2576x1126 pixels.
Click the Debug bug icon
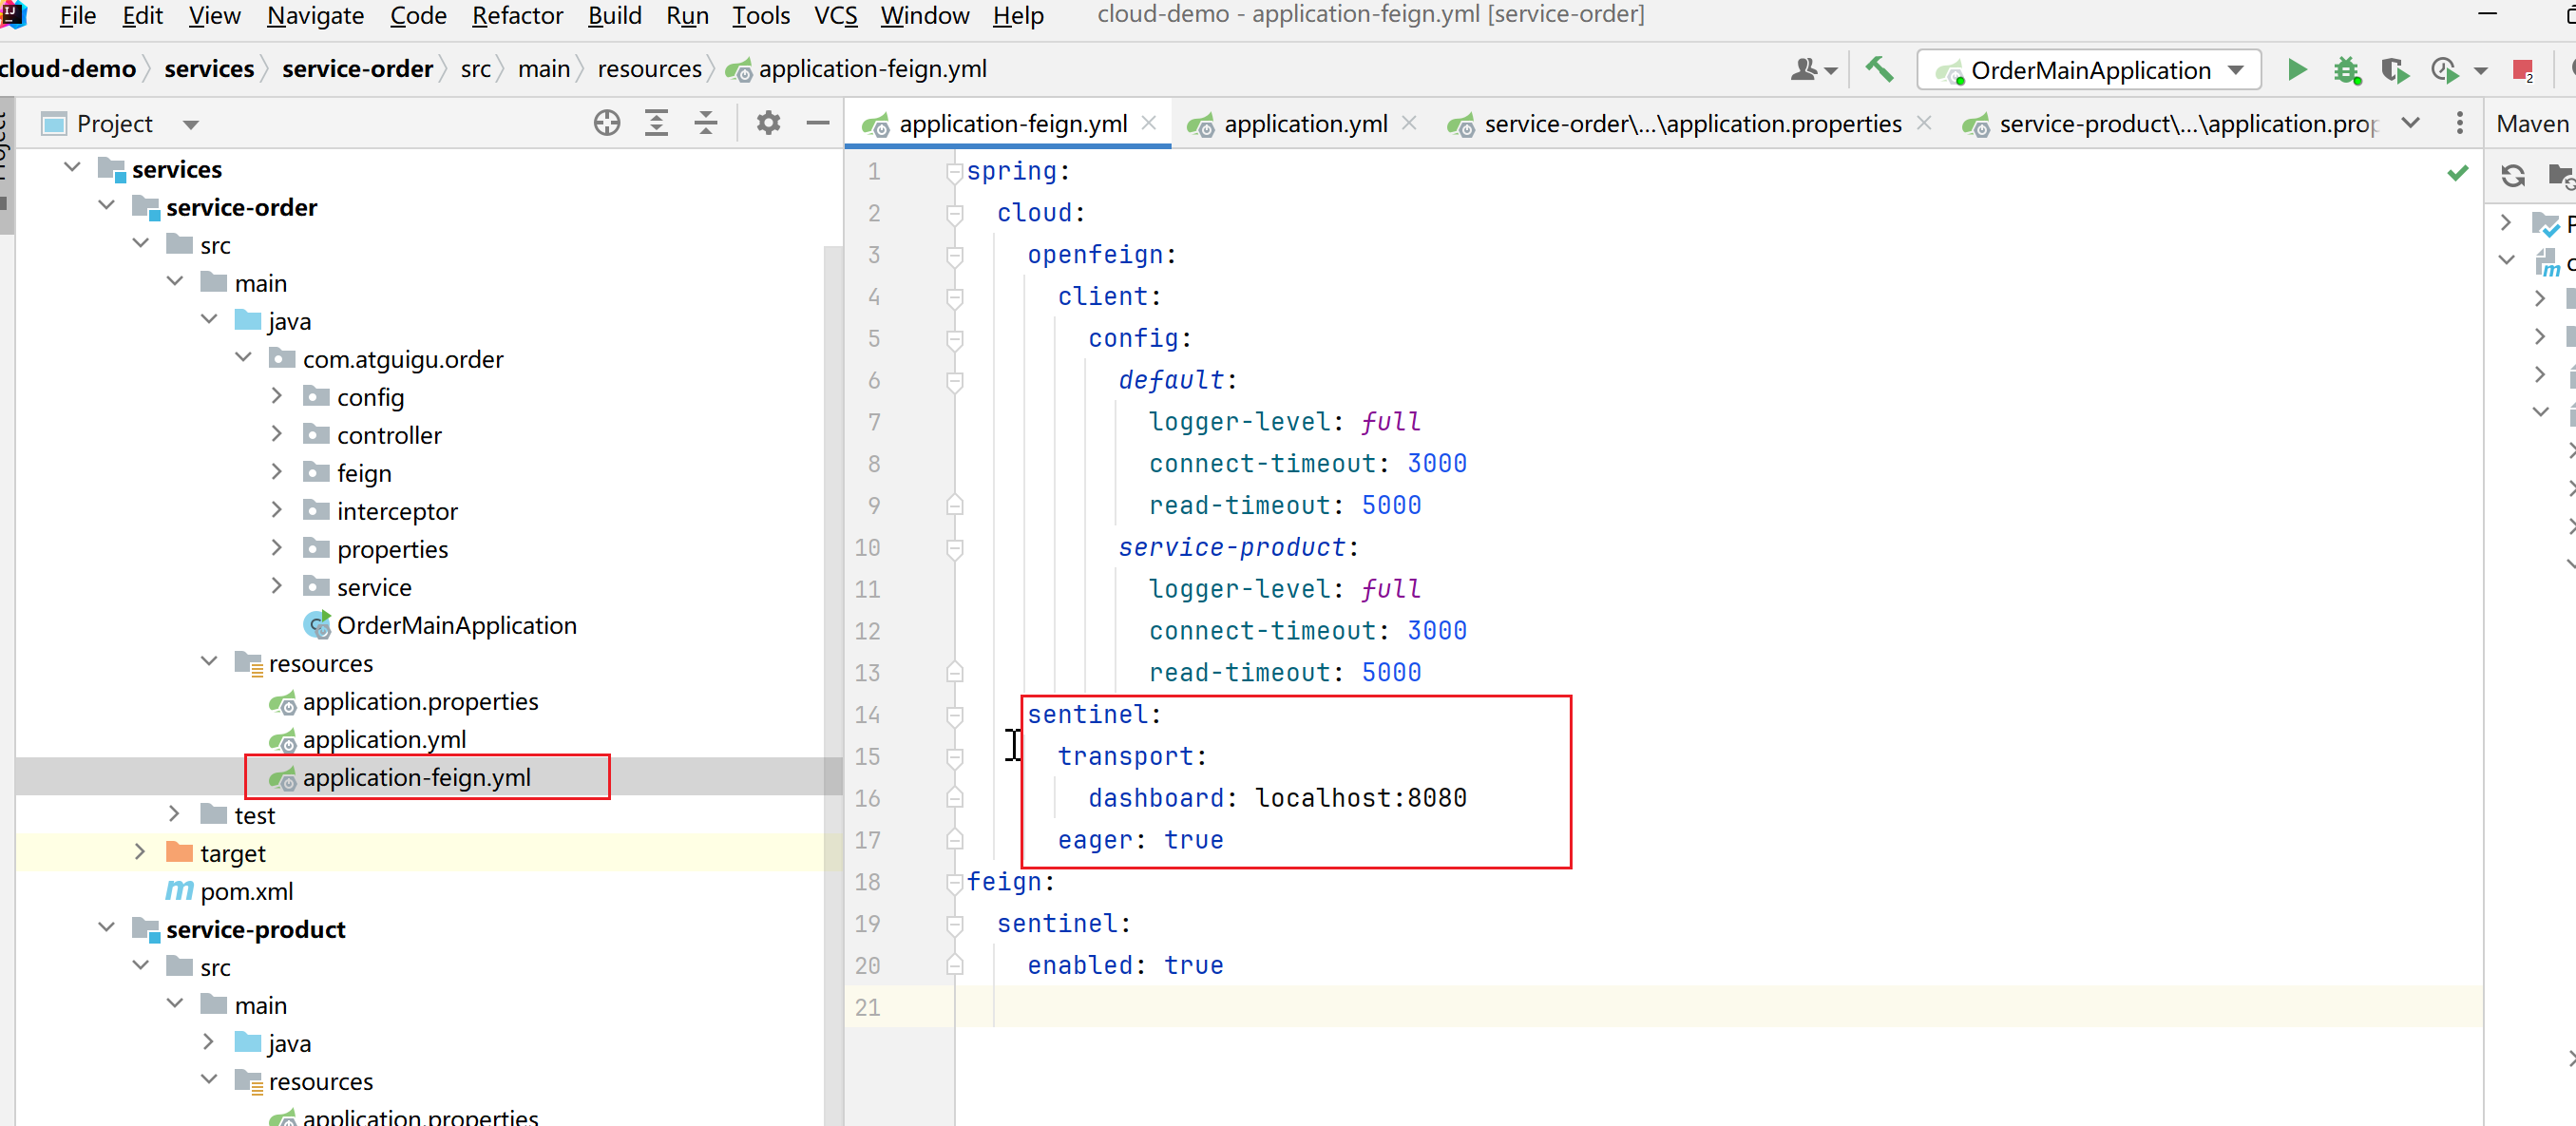2346,70
